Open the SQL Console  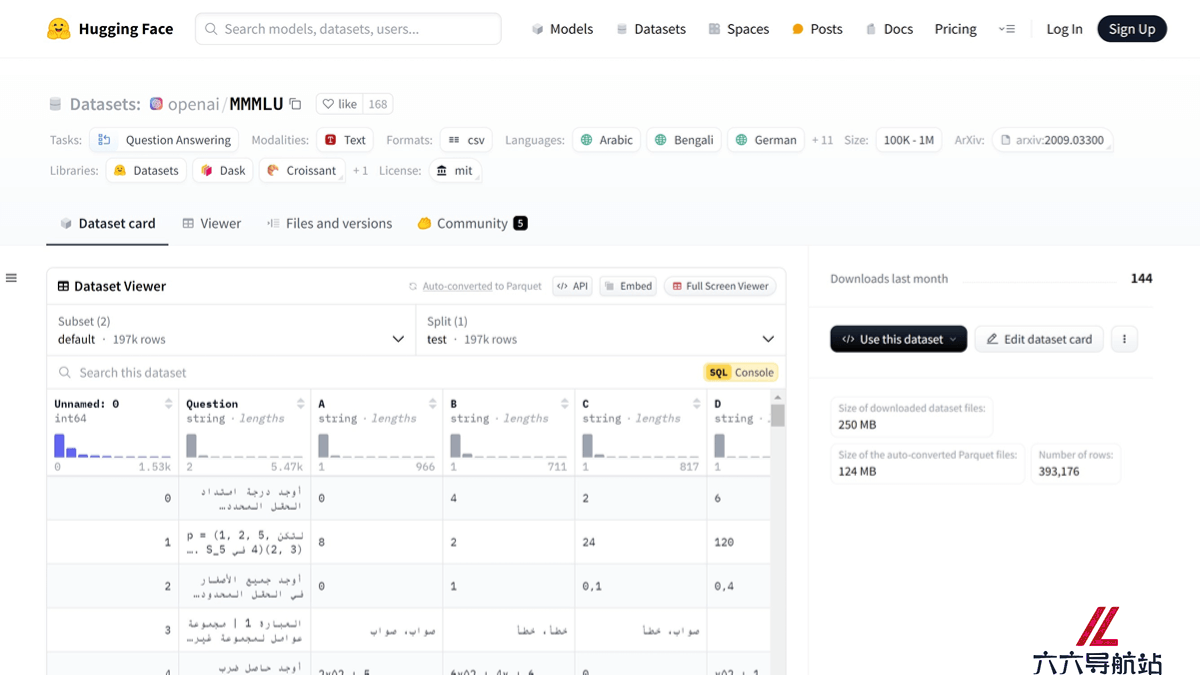[x=741, y=372]
